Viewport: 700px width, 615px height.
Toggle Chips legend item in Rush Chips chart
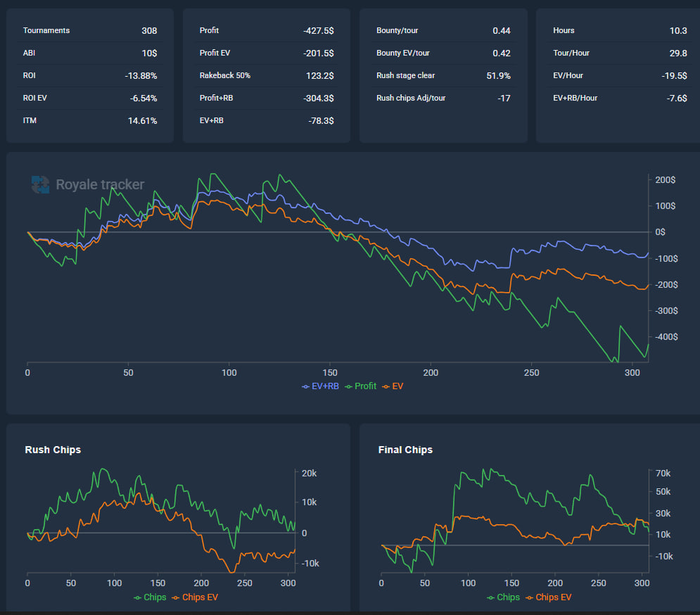point(149,597)
